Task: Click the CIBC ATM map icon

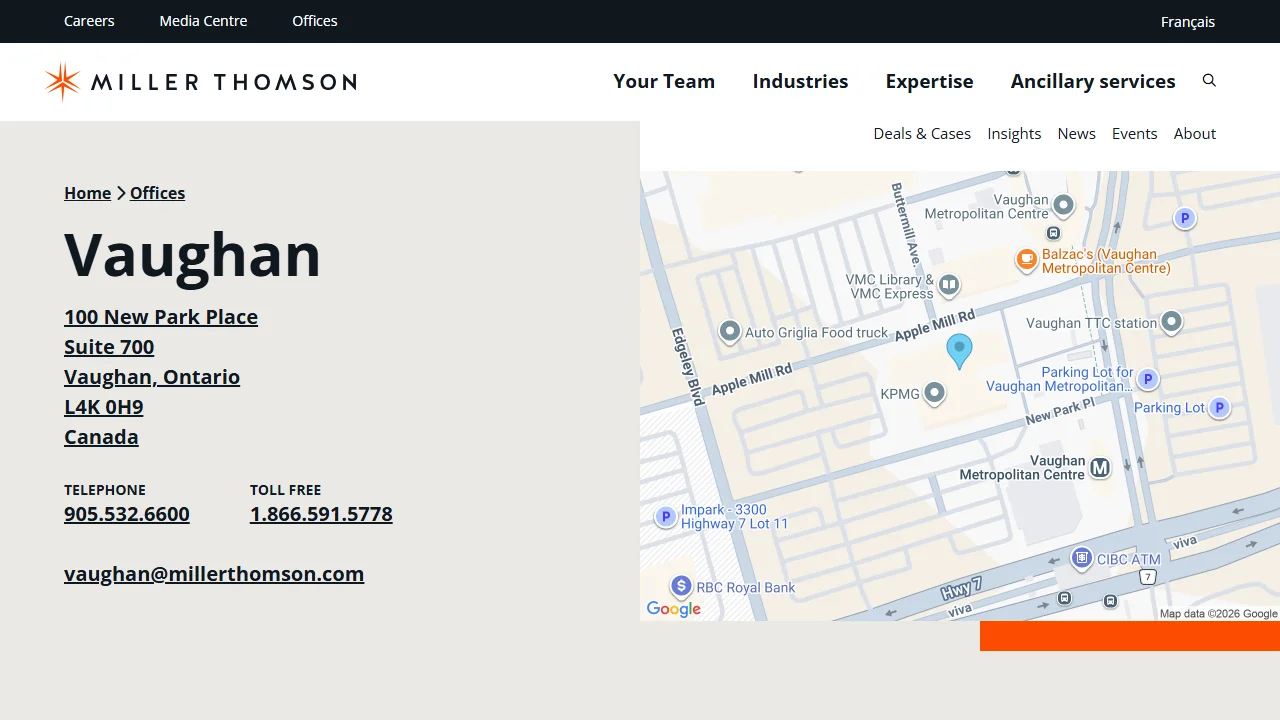Action: (1081, 558)
